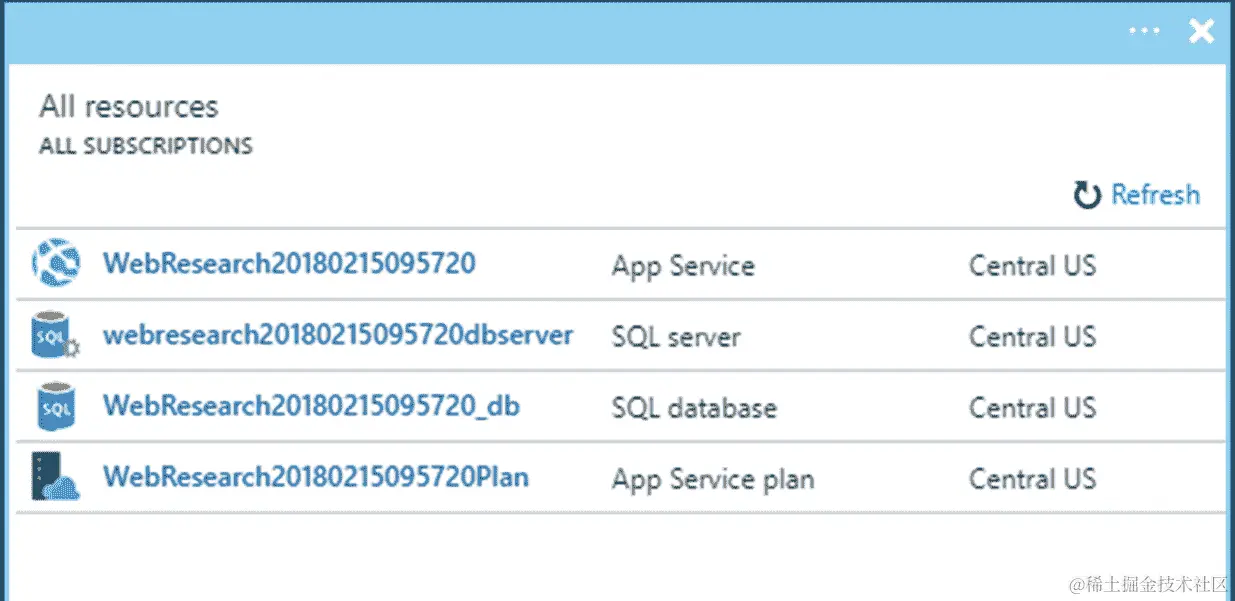Viewport: 1235px width, 601px height.
Task: Click the SQL database cylinder icon
Action: pos(56,406)
